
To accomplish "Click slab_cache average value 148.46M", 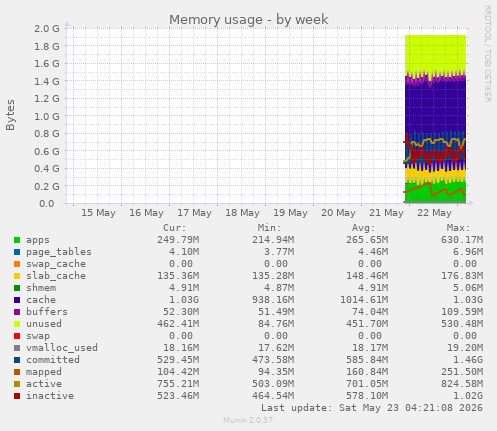I will pos(367,276).
